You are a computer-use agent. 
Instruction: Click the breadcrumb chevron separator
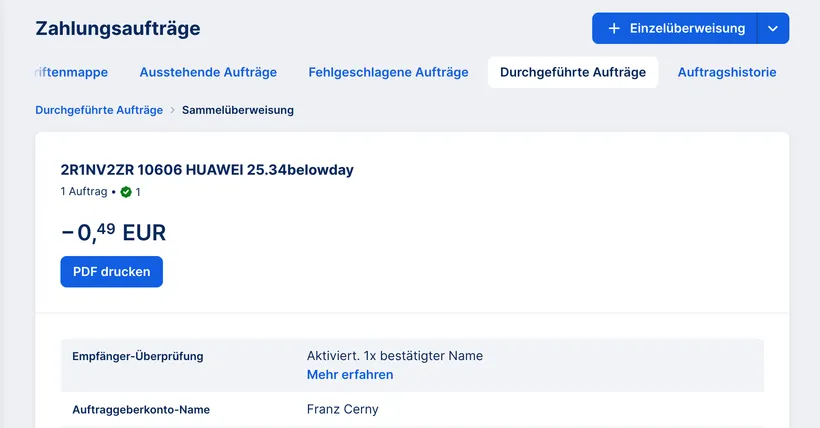[x=172, y=110]
